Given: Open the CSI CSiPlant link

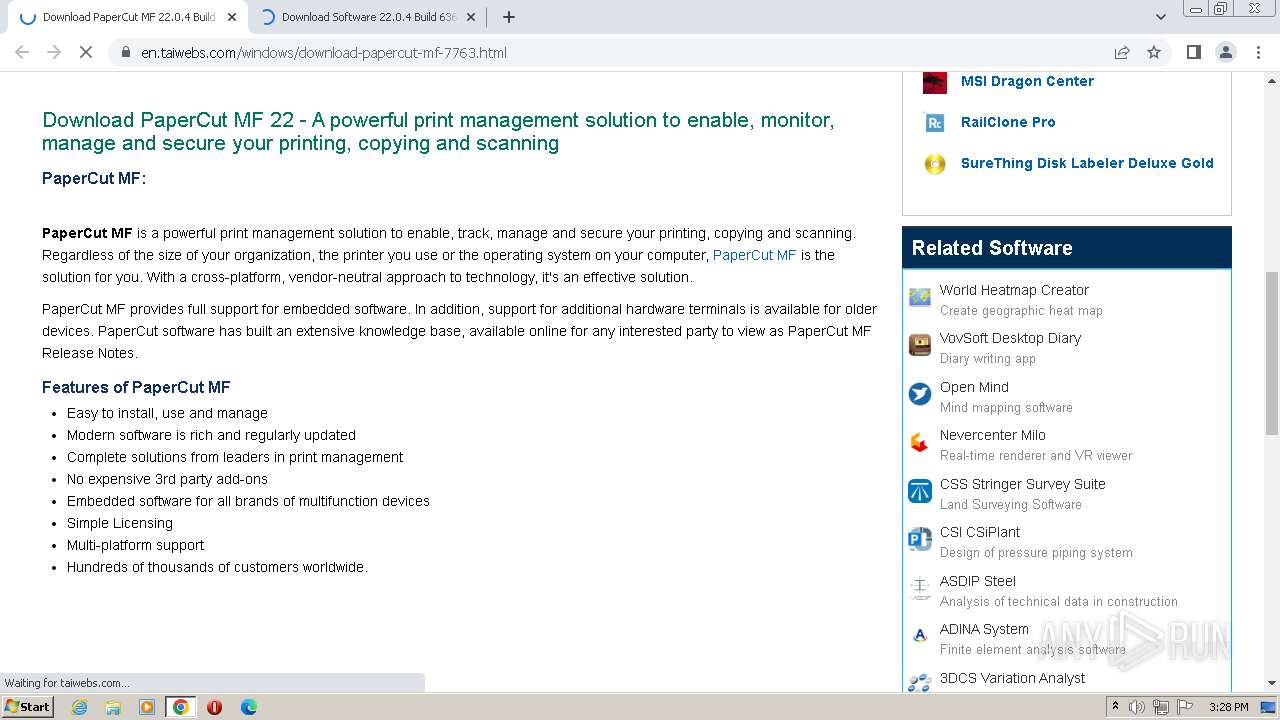Looking at the screenshot, I should 980,532.
